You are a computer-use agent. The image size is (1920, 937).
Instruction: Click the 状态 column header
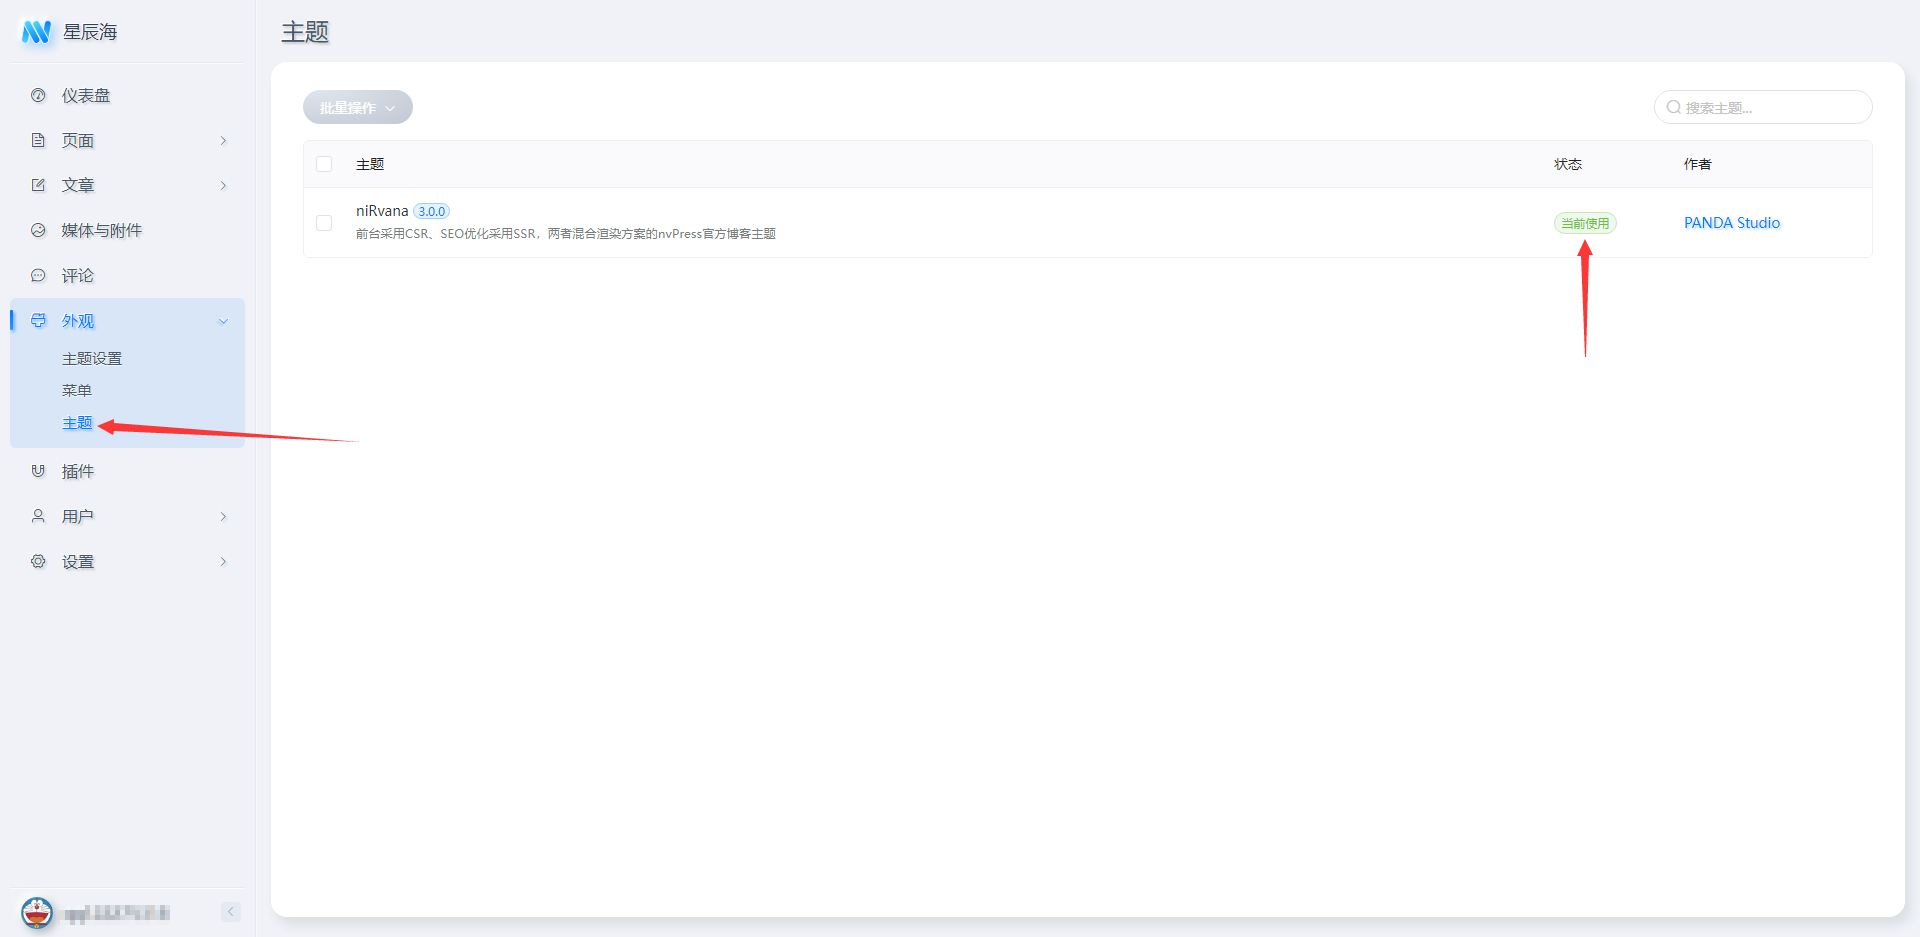click(x=1568, y=164)
